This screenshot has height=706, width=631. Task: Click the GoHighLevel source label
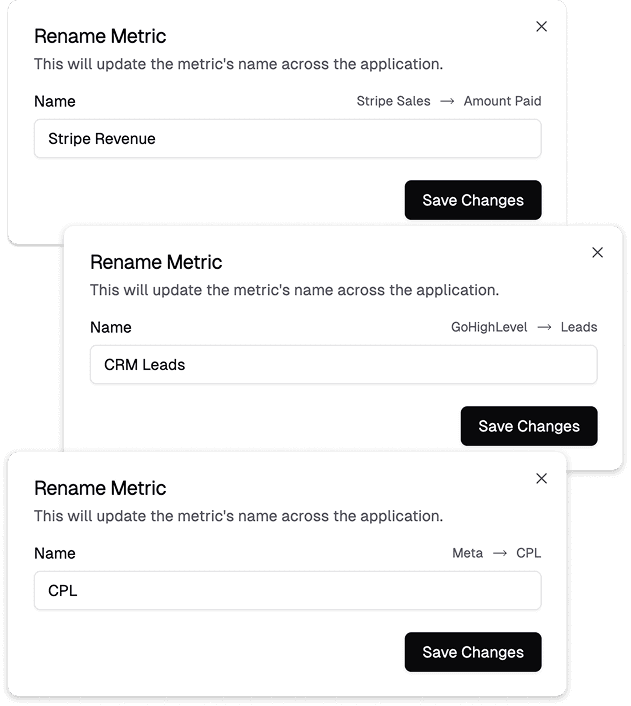coord(489,327)
